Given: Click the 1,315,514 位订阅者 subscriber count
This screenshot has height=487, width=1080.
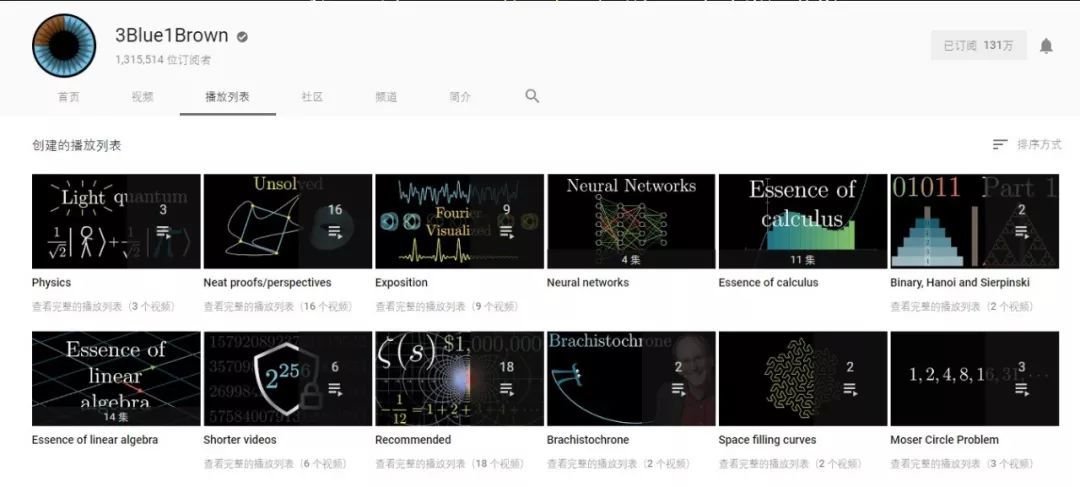Looking at the screenshot, I should pos(163,60).
